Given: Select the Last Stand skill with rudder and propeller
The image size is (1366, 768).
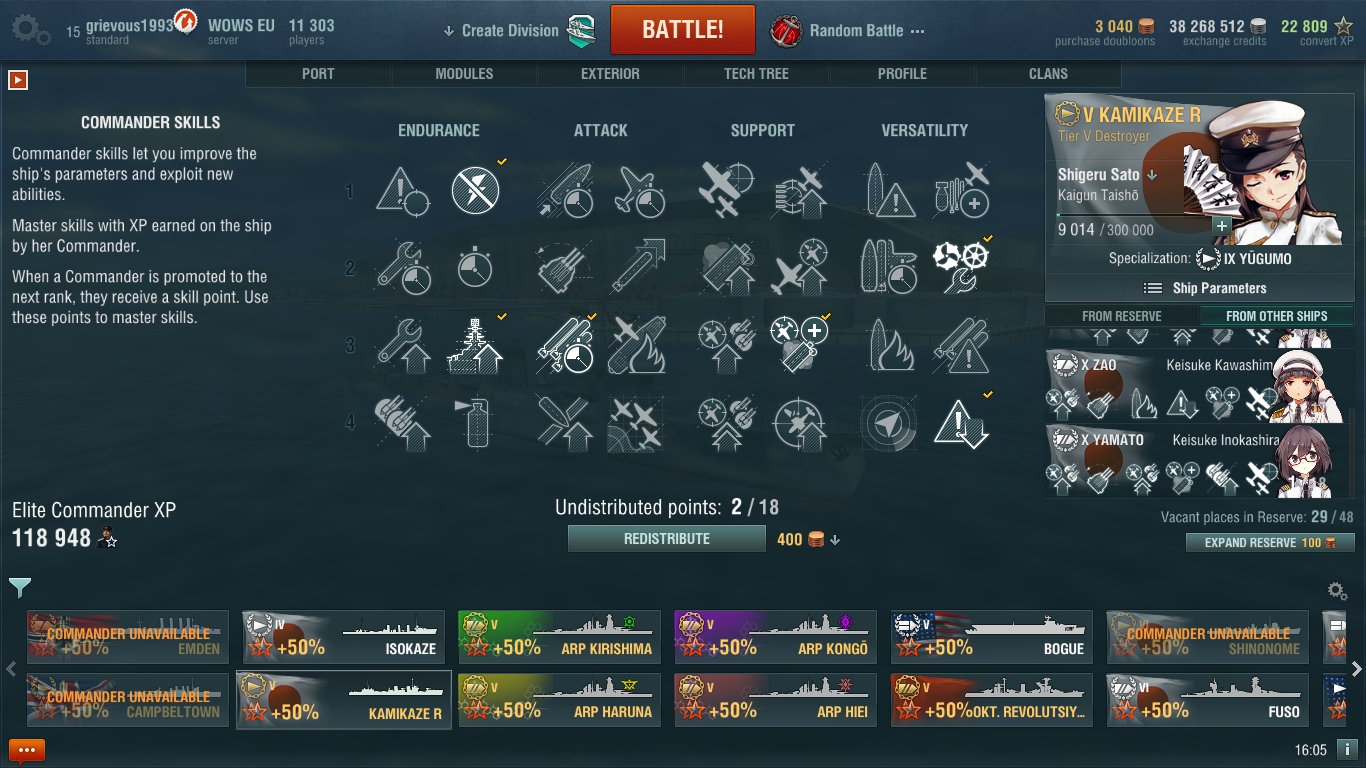Looking at the screenshot, I should [x=961, y=266].
